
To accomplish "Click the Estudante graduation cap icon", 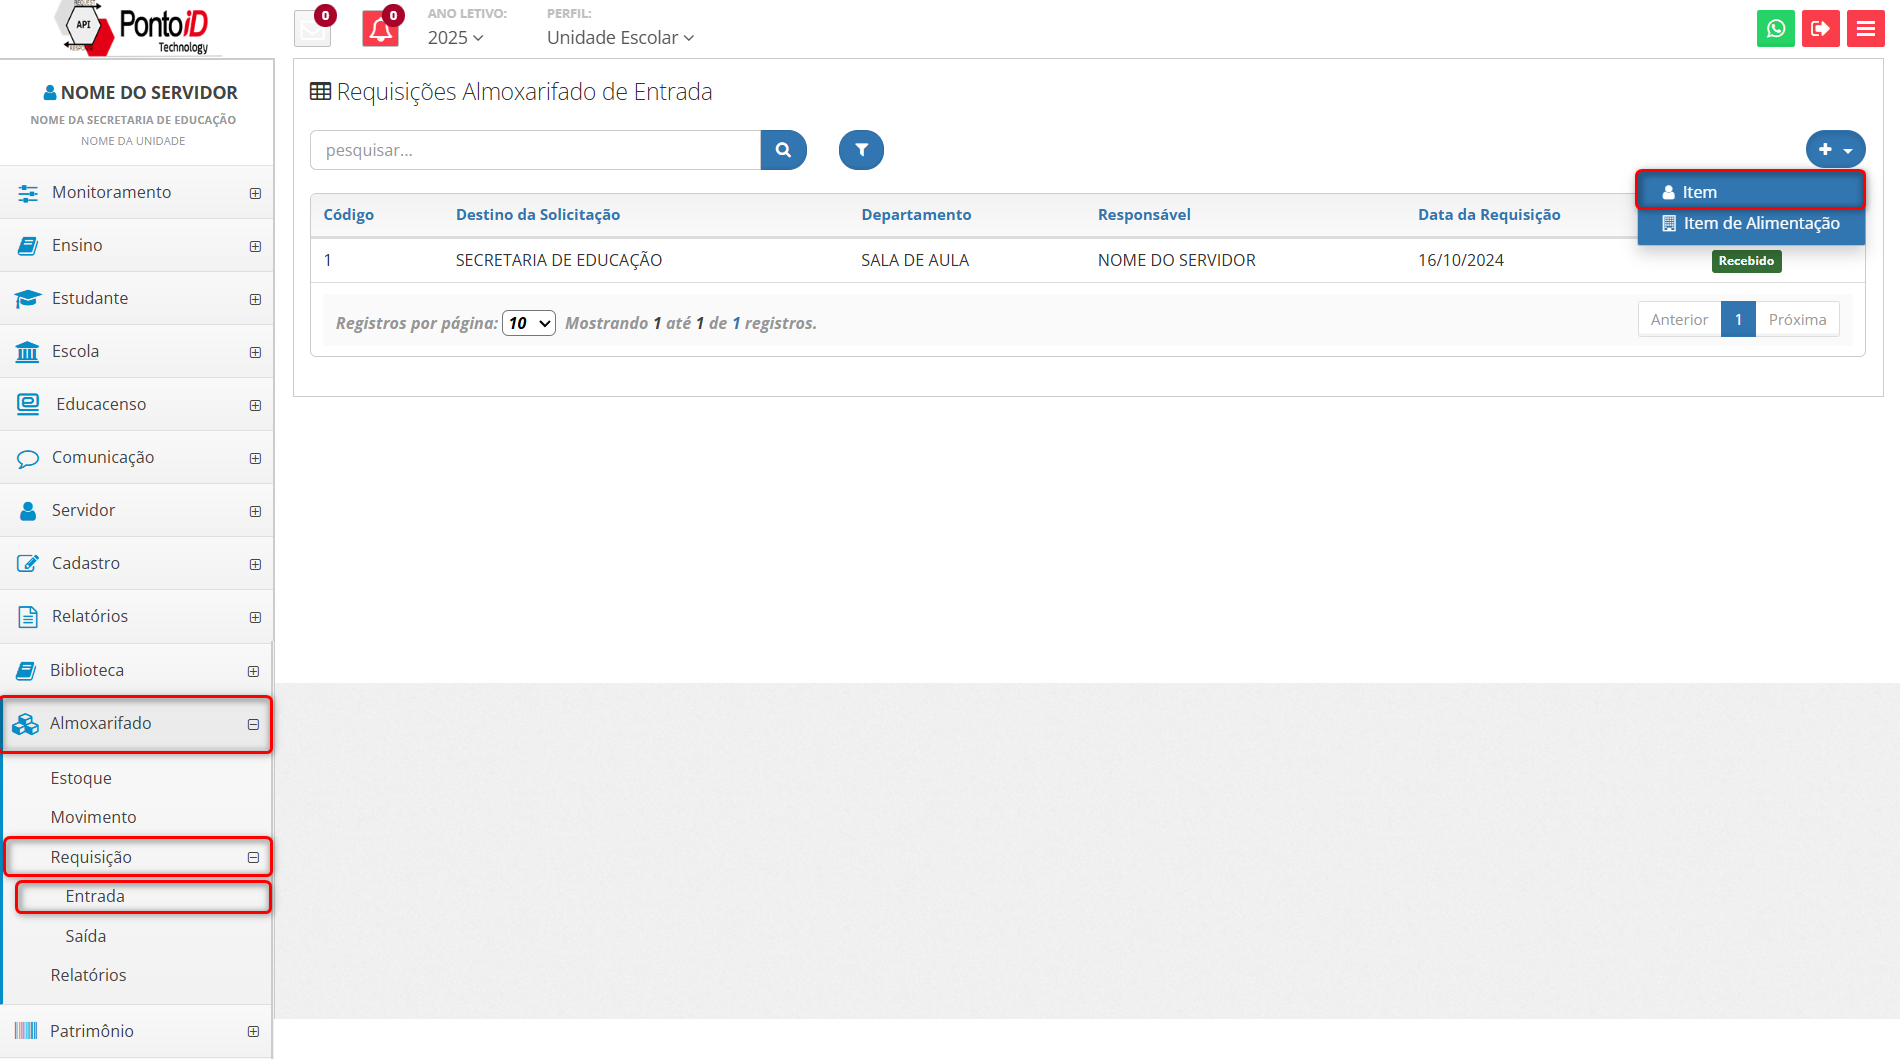I will 28,299.
